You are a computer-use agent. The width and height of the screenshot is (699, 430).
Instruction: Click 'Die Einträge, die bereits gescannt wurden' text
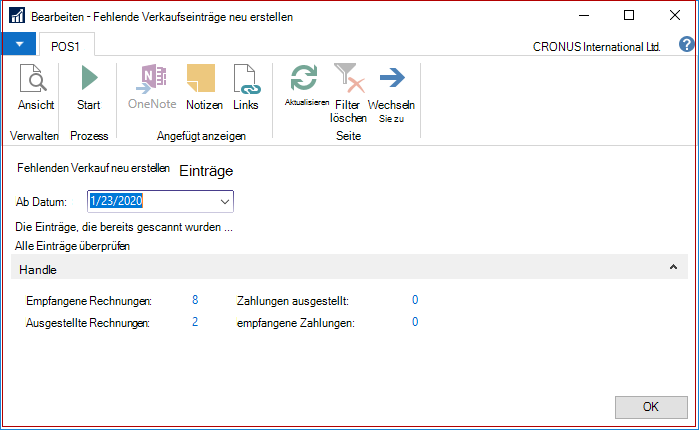(x=124, y=227)
